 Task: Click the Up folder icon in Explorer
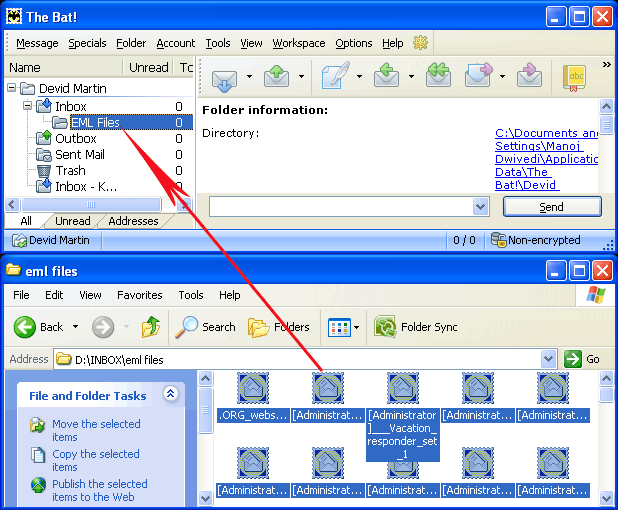coord(151,326)
